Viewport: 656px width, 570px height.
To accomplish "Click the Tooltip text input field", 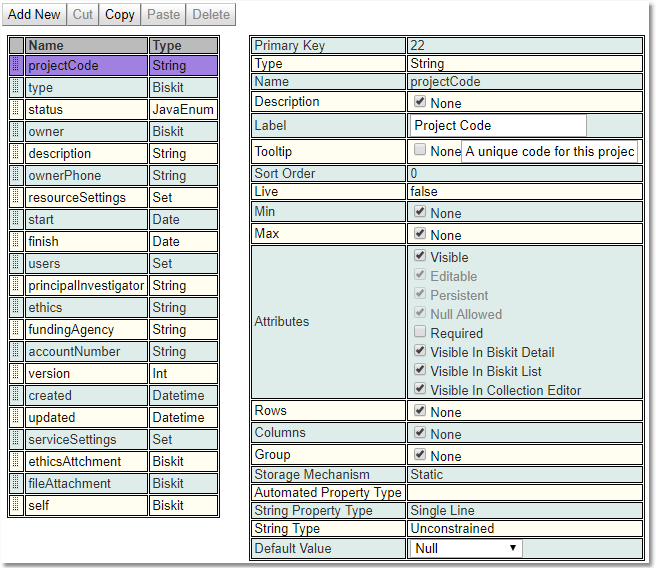I will (549, 152).
